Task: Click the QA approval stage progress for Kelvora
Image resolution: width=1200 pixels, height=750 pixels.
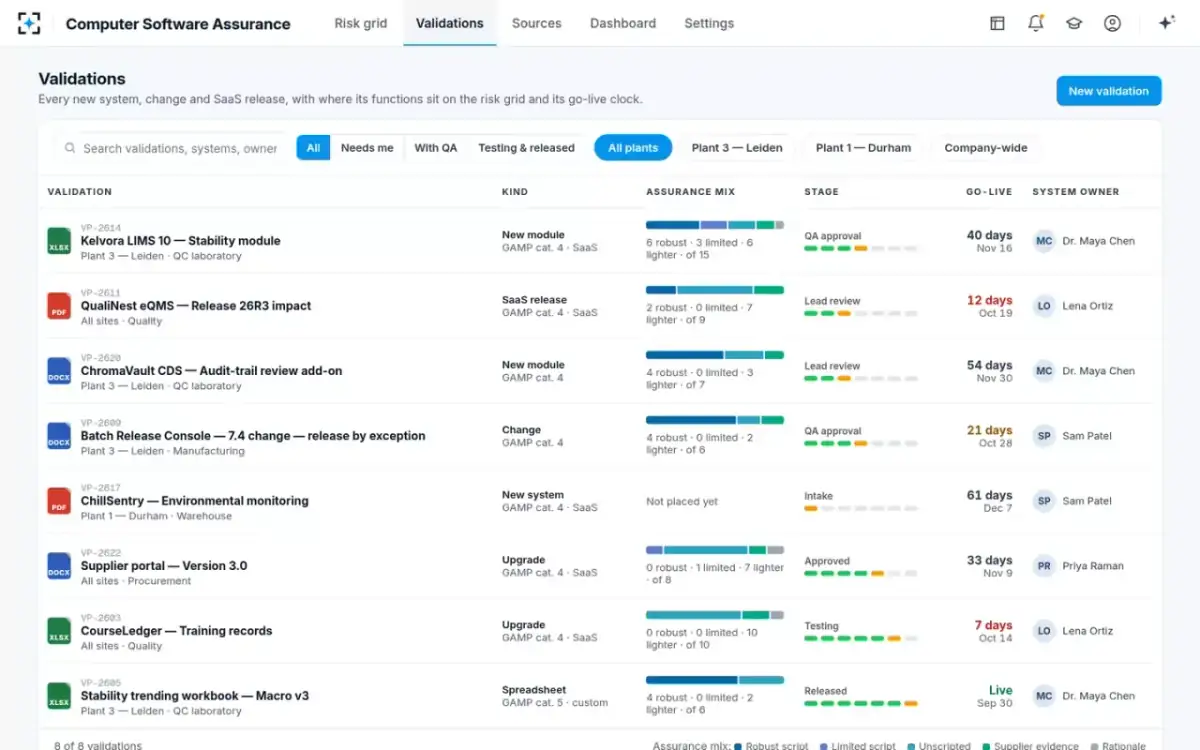Action: click(x=860, y=248)
